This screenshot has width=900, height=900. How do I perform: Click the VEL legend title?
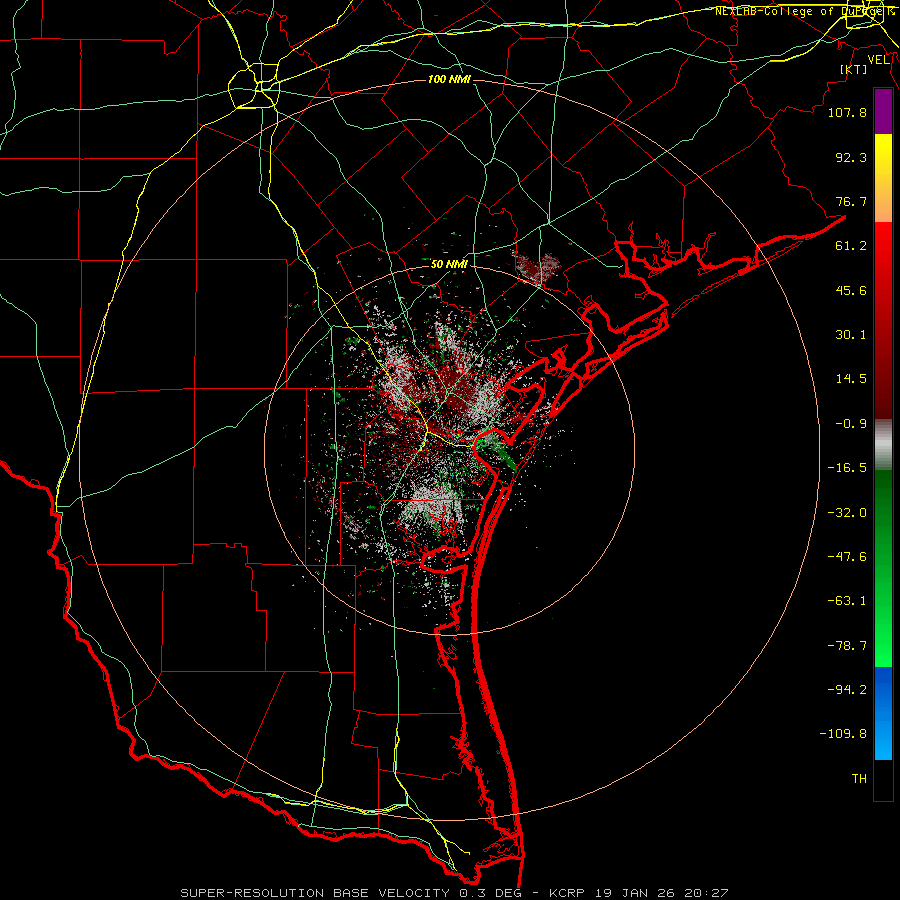tap(878, 59)
